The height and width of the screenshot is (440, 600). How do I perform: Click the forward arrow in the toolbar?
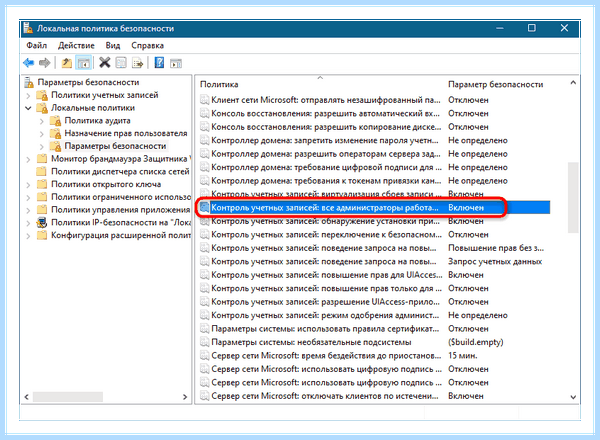coord(44,62)
